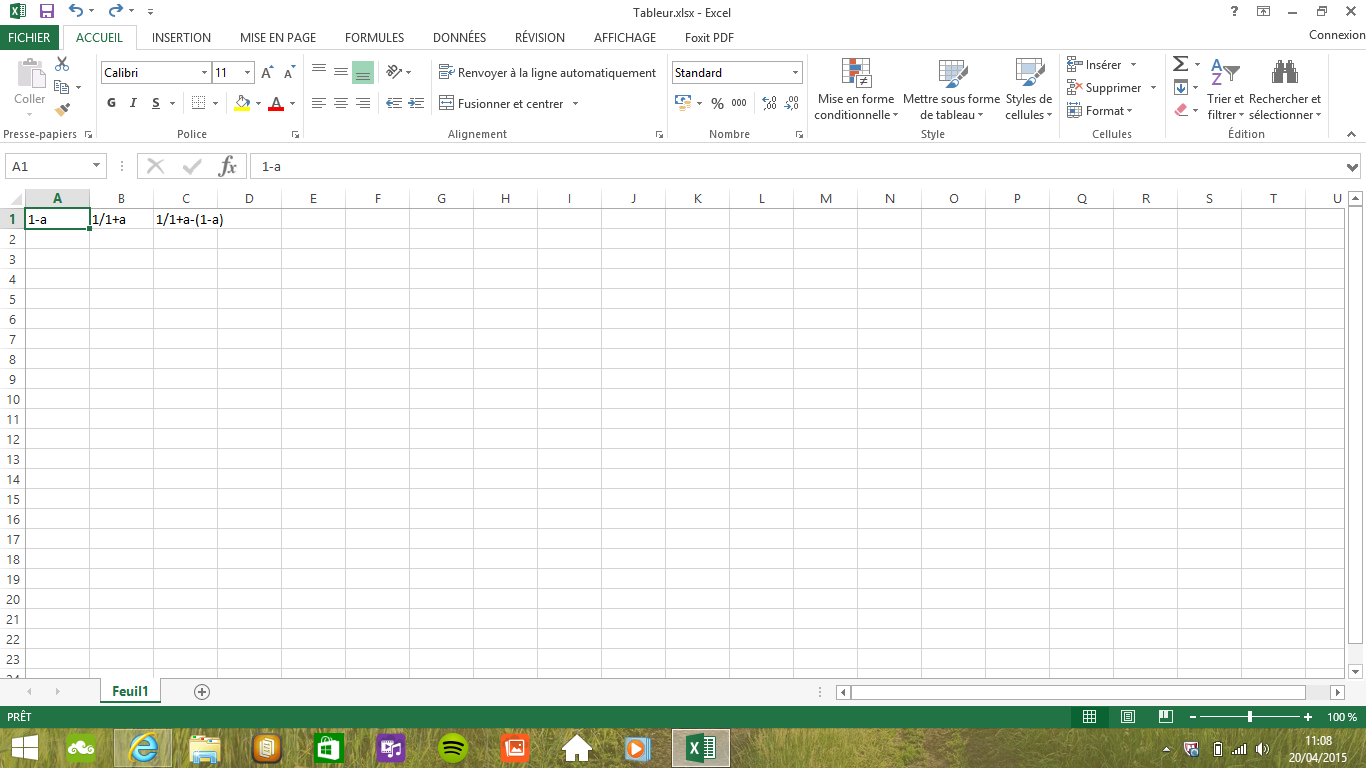
Task: Open the Calibri font name dropdown
Action: coord(204,73)
